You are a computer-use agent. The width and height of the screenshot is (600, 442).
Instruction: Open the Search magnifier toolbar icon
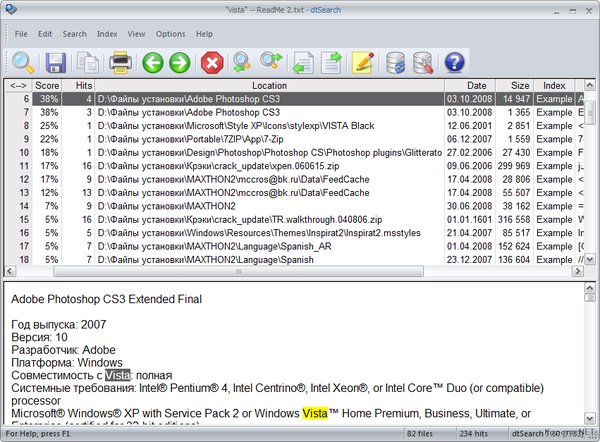23,63
